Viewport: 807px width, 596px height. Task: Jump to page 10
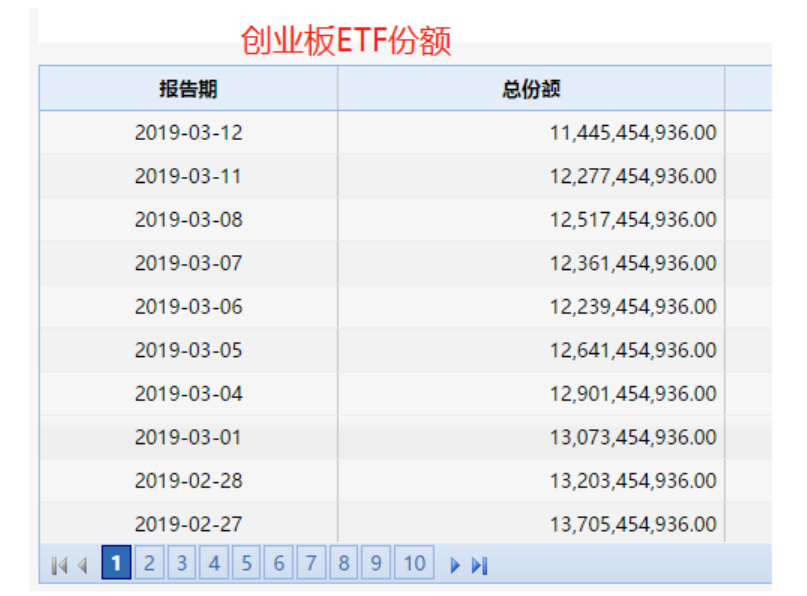pos(414,564)
